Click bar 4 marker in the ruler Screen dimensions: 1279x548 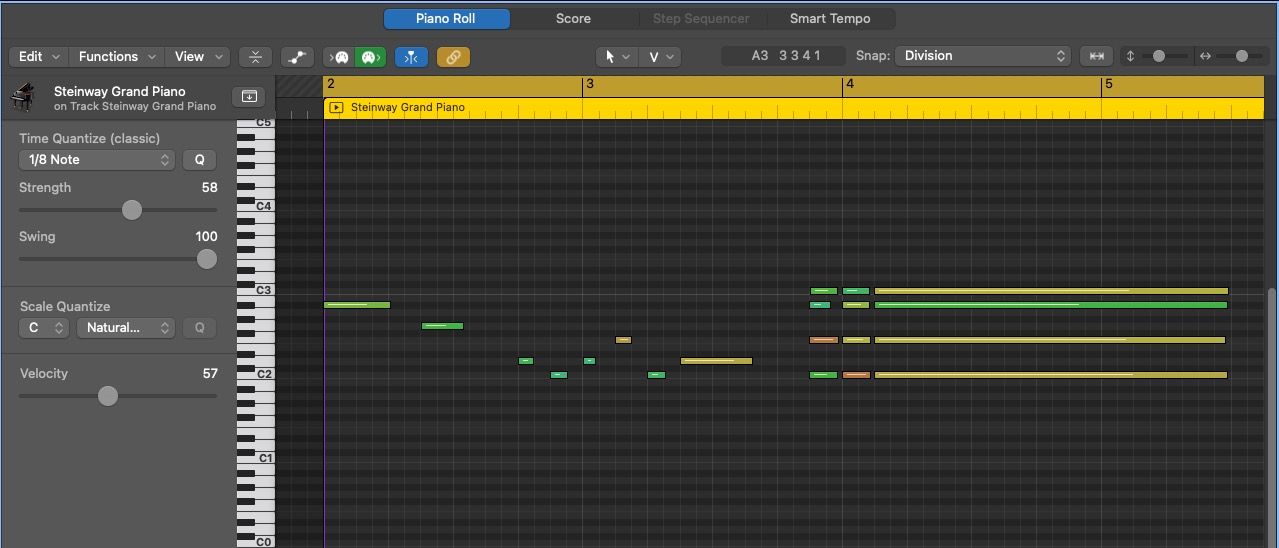coord(849,84)
